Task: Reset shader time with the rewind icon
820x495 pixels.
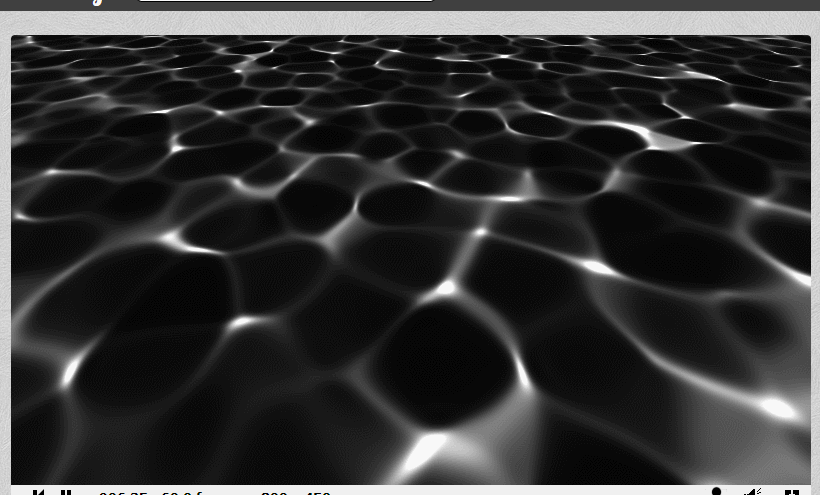Action: coord(38,492)
